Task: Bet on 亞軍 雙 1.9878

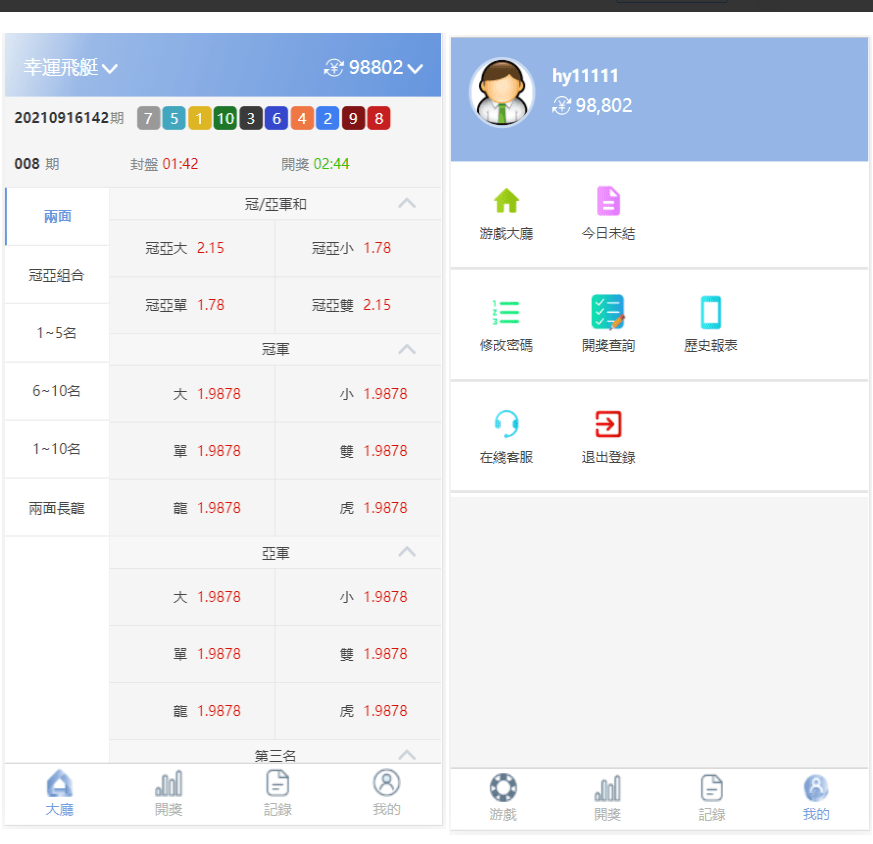Action: coord(358,654)
